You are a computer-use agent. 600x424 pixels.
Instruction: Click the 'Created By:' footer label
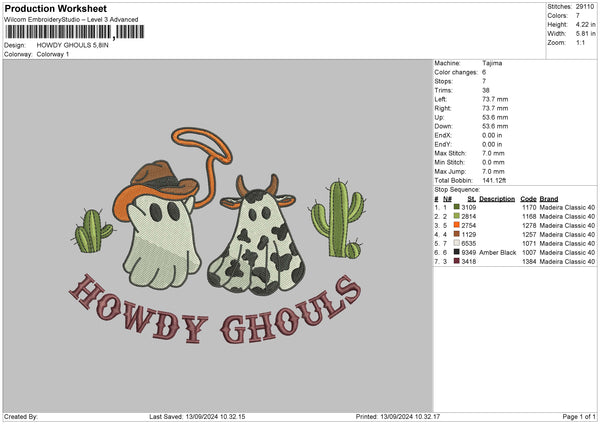click(x=21, y=416)
